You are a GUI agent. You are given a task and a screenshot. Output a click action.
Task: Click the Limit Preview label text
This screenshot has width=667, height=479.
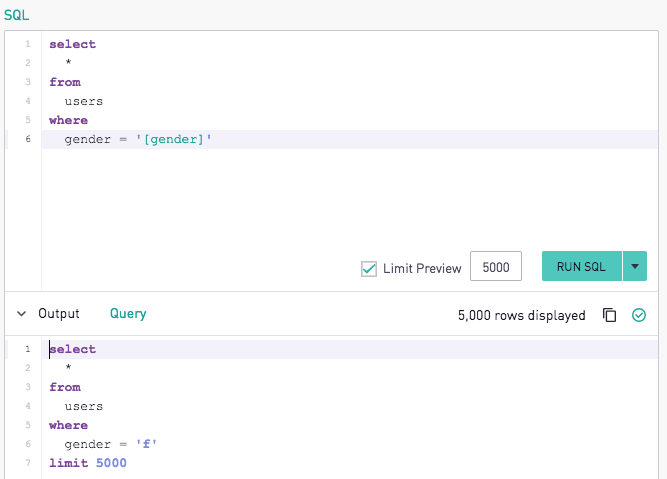(x=422, y=268)
